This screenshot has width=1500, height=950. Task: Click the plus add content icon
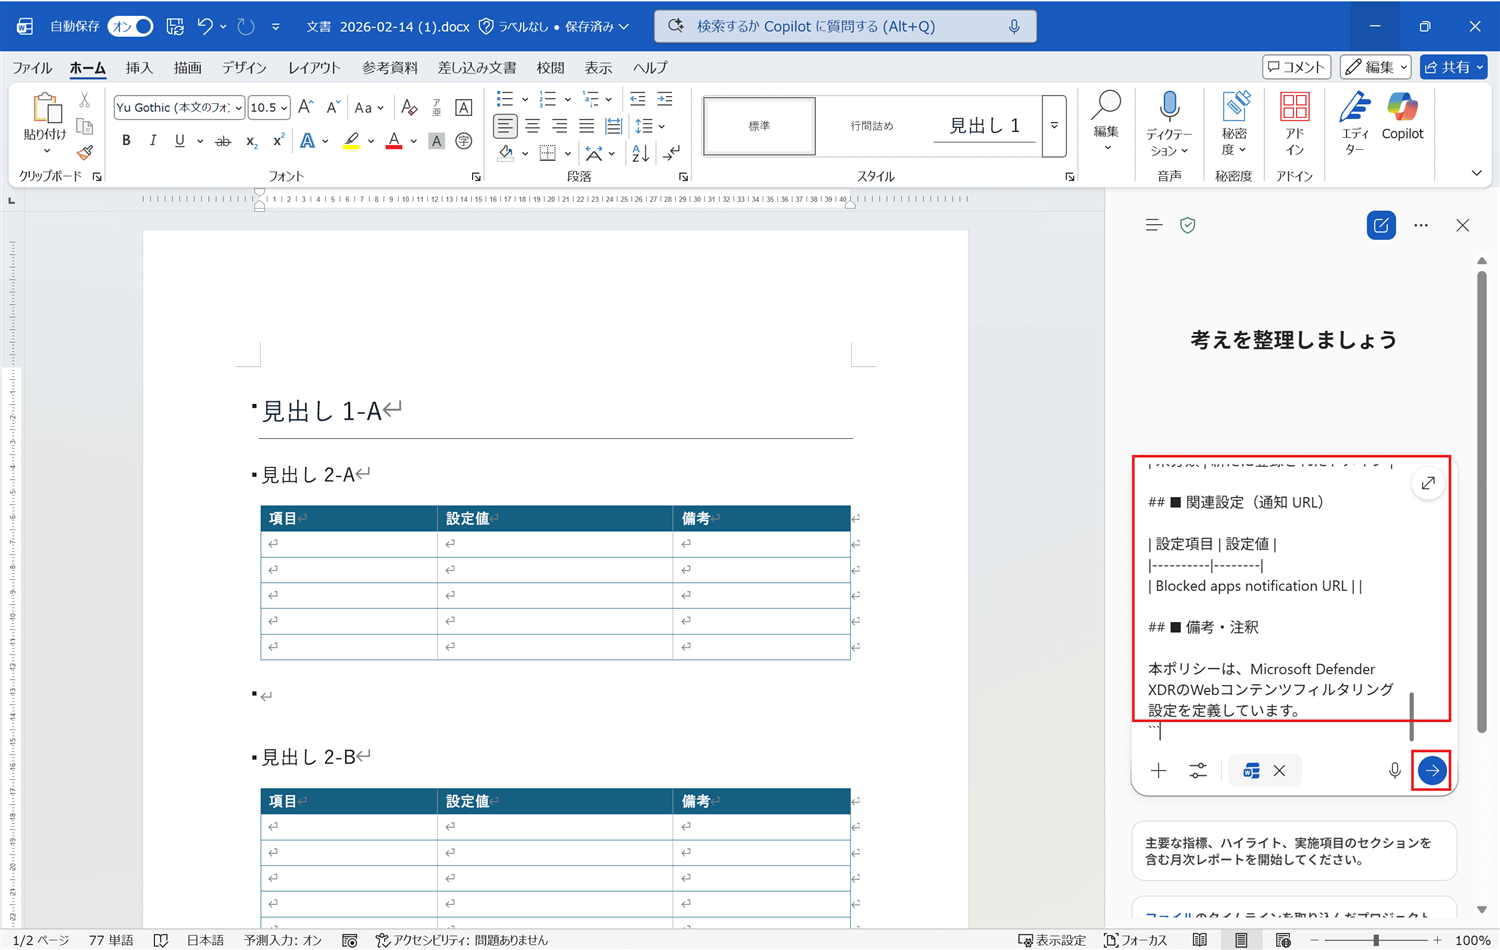click(x=1158, y=771)
